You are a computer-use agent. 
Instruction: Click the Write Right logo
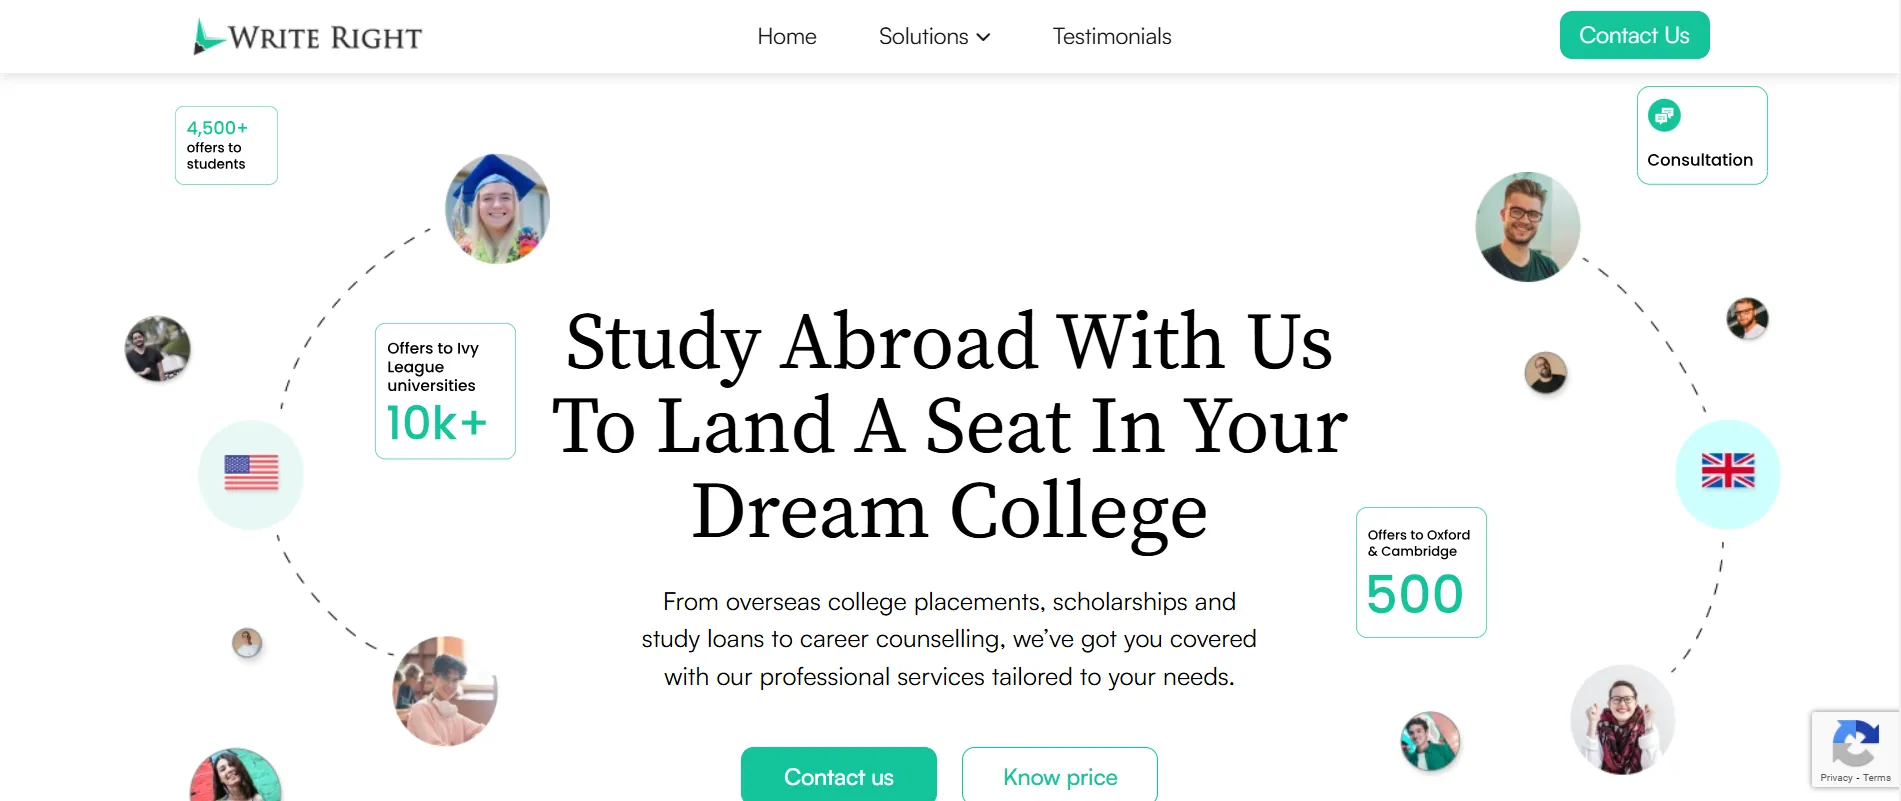pos(308,37)
